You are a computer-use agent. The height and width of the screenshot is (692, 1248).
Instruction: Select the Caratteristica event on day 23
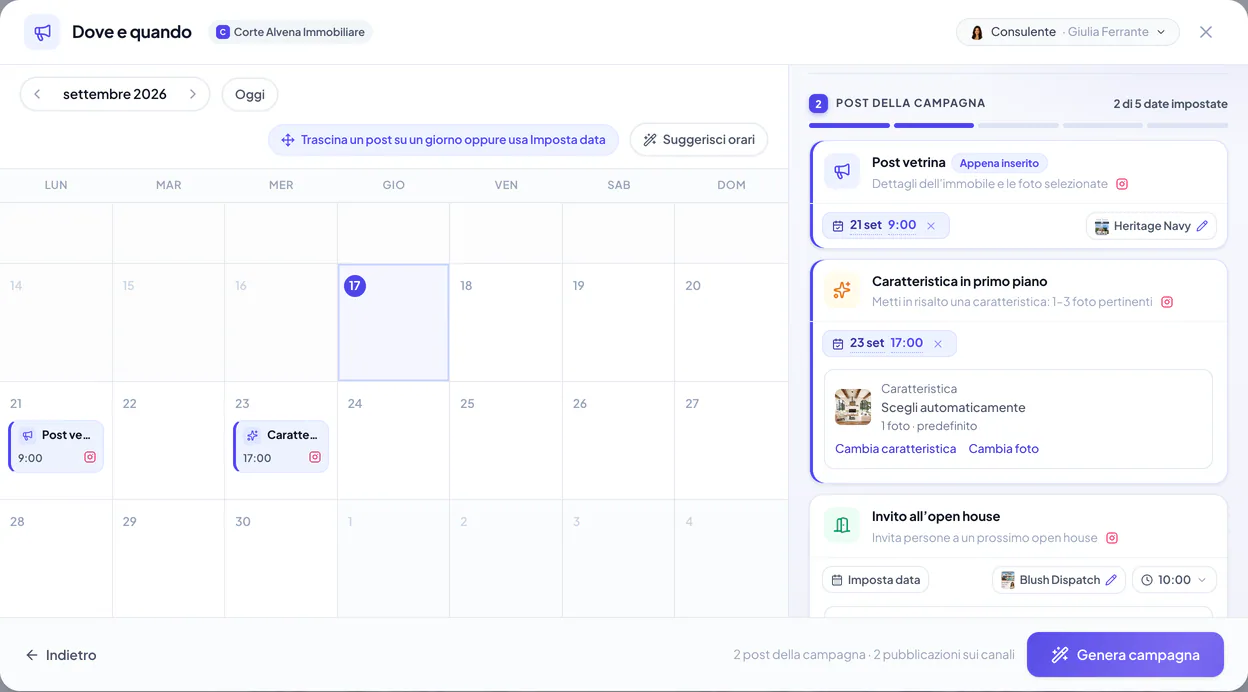[x=281, y=446]
